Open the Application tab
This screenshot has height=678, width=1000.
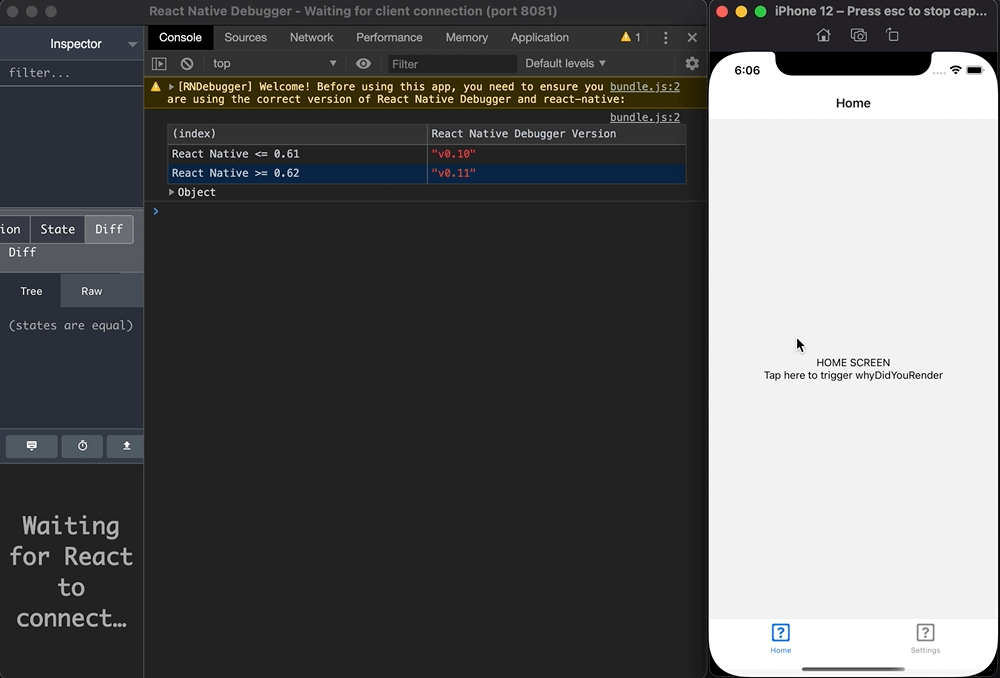540,38
